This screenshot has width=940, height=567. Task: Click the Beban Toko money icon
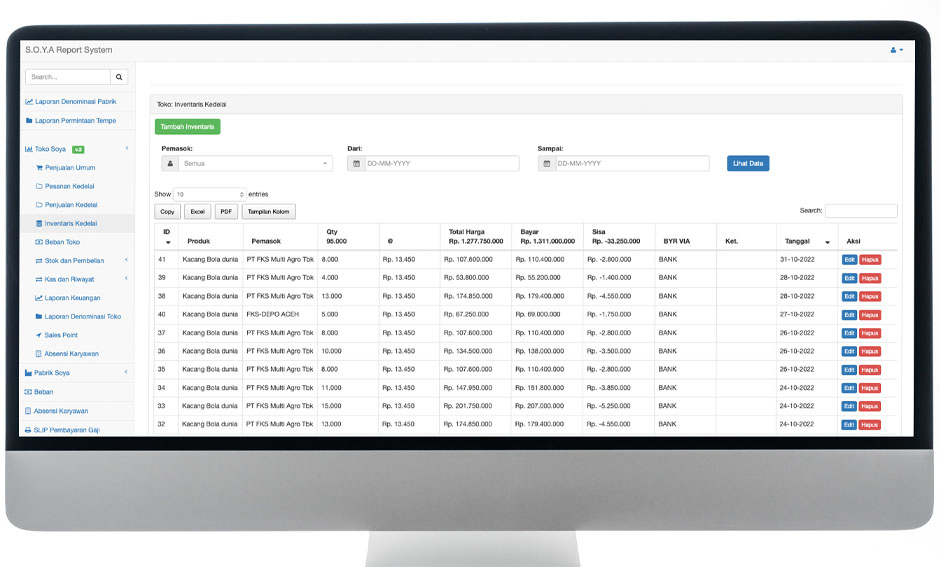[x=39, y=242]
